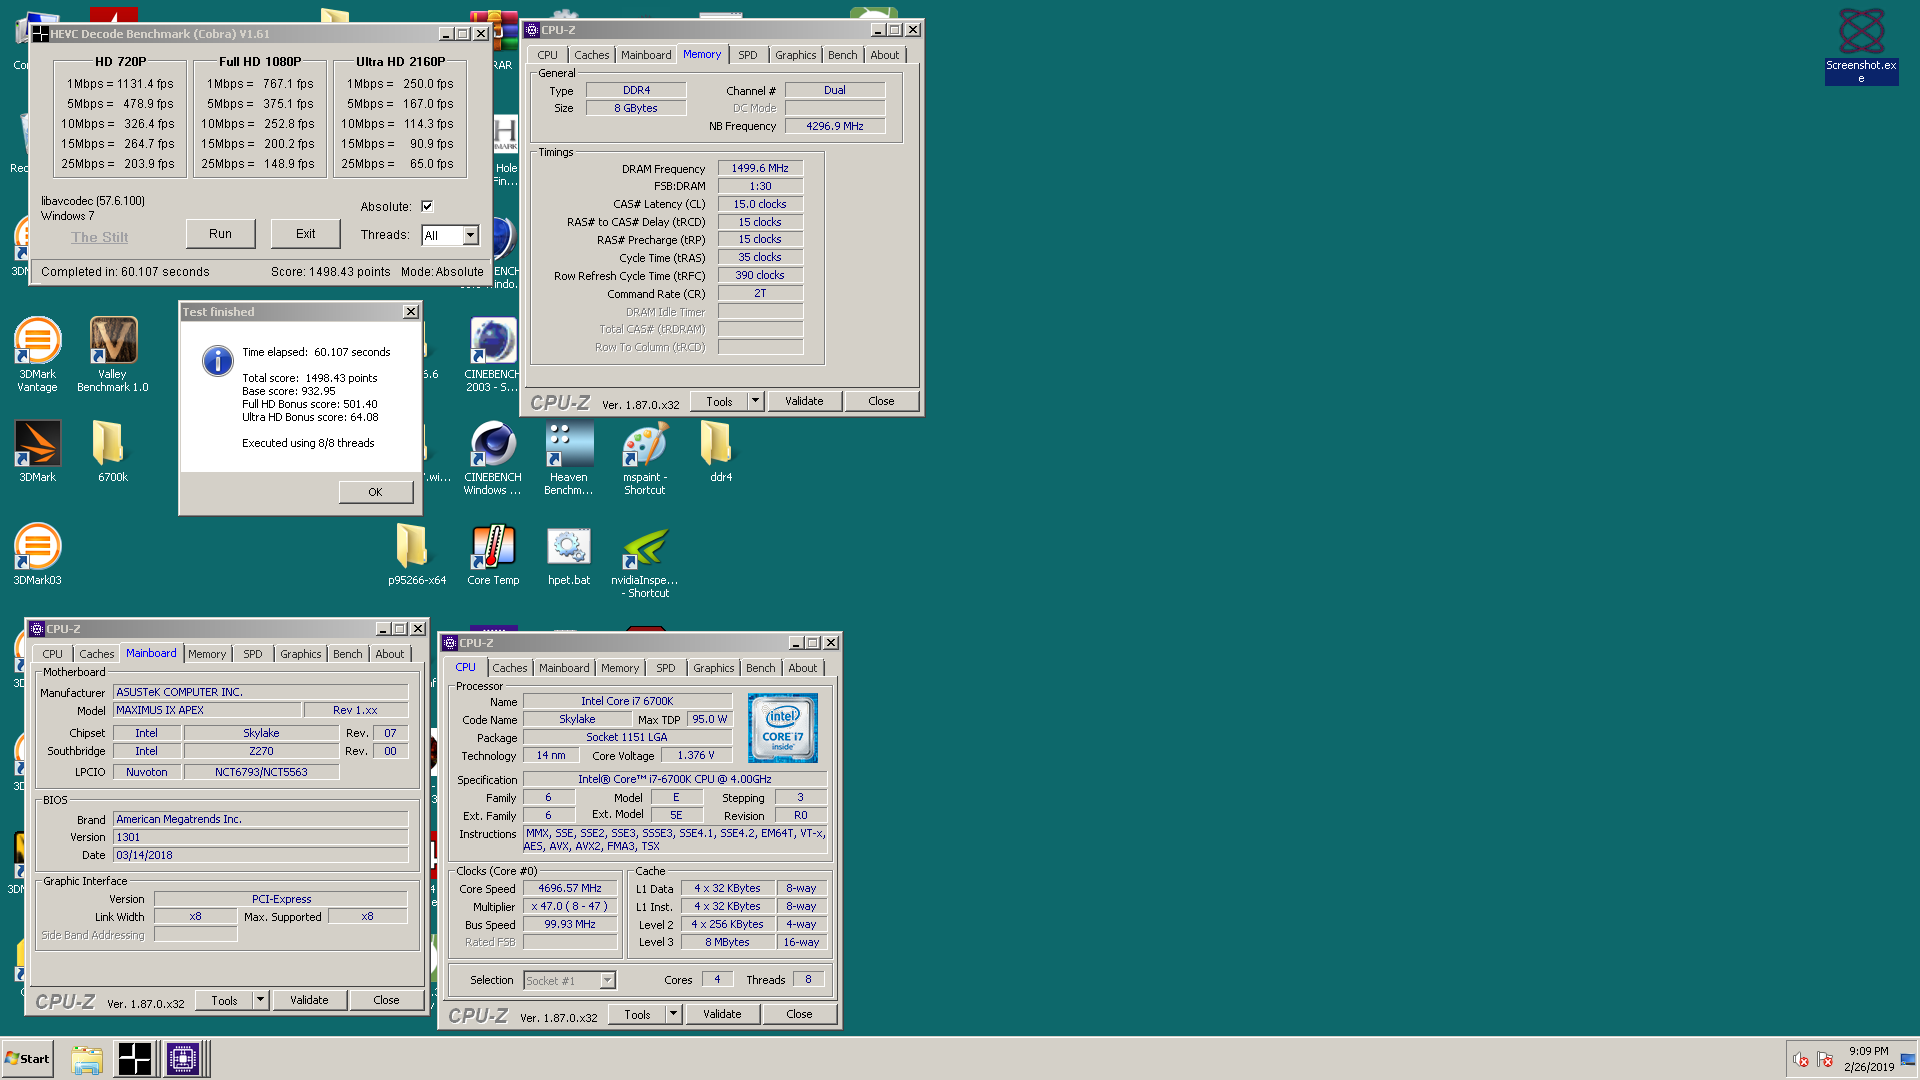Open Bench tab in CPU tab CPU-Z window
Viewport: 1920px width, 1080px height.
click(760, 668)
